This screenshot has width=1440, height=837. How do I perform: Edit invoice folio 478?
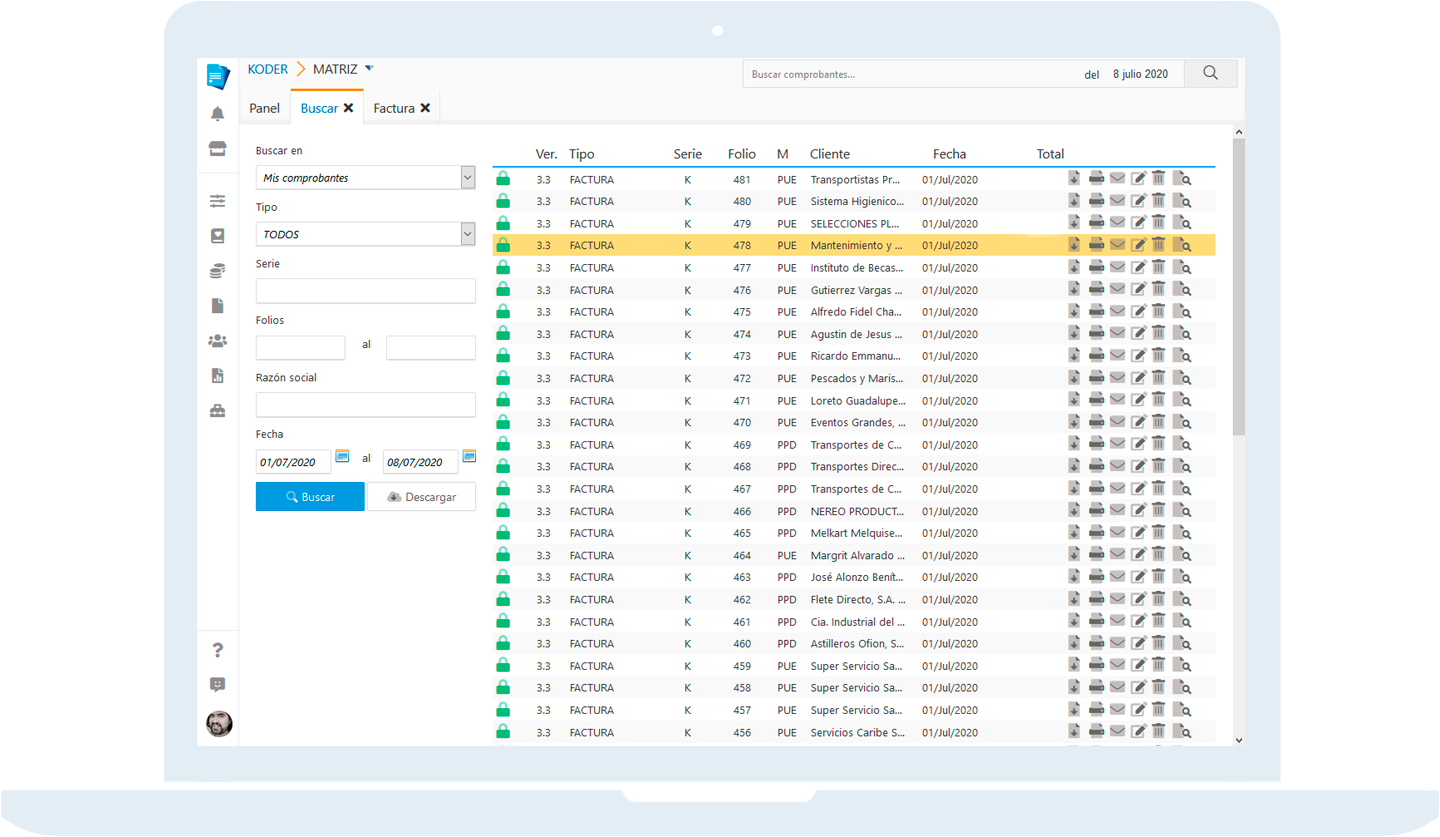pyautogui.click(x=1139, y=245)
